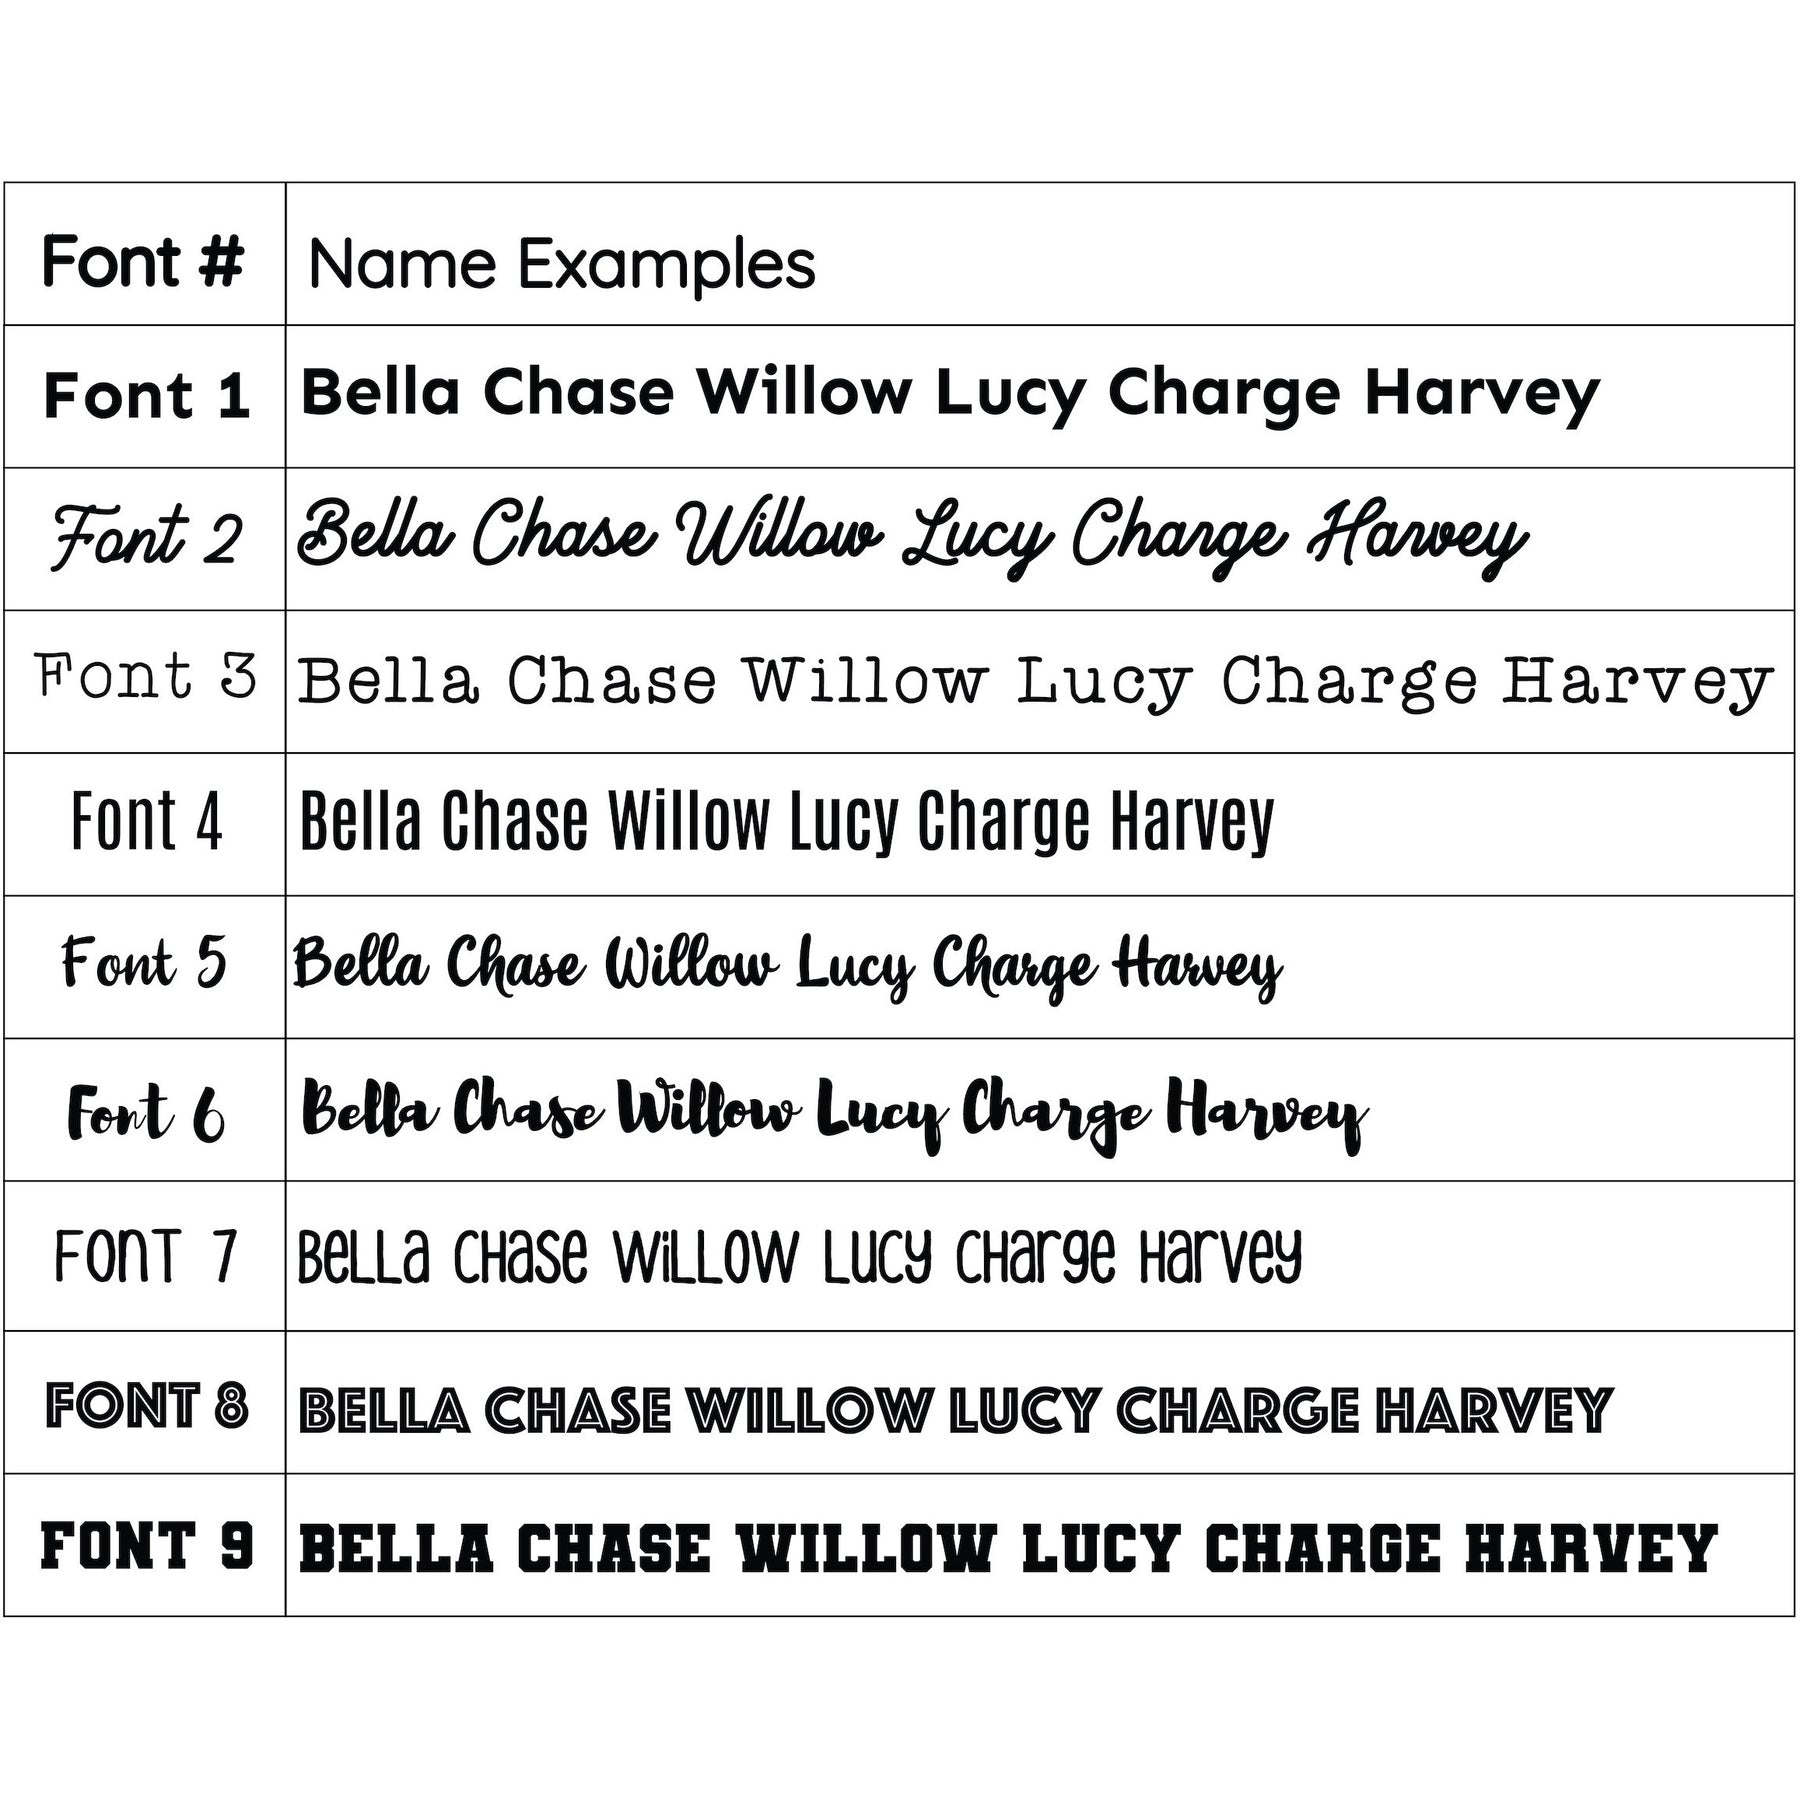
Task: Click the Font 6 brush script sample
Action: point(835,1115)
